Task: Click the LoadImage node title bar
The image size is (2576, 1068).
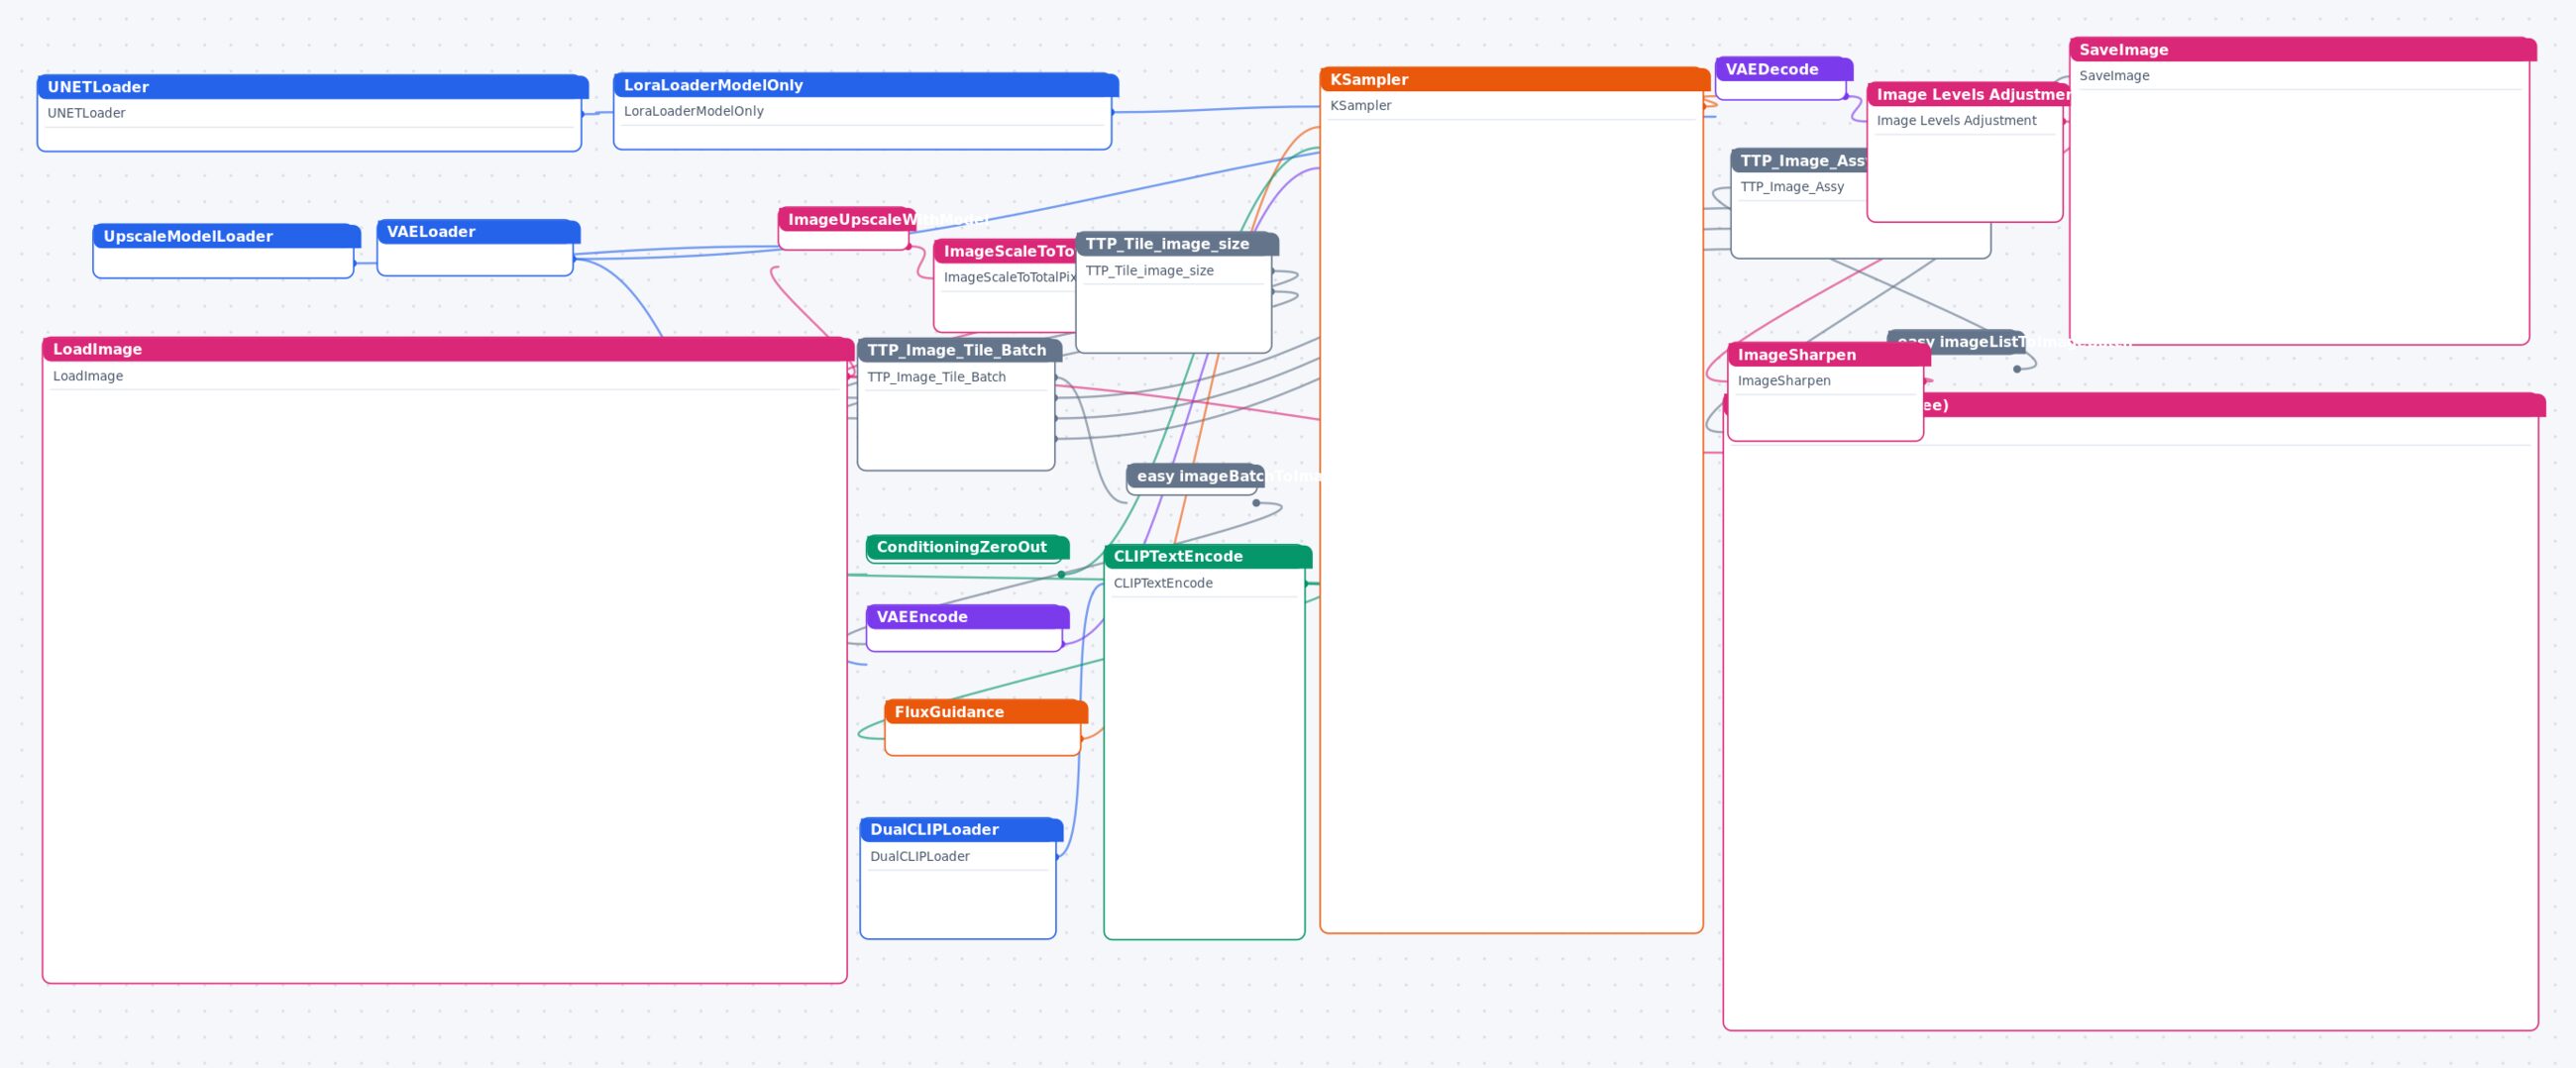Action: [x=448, y=349]
